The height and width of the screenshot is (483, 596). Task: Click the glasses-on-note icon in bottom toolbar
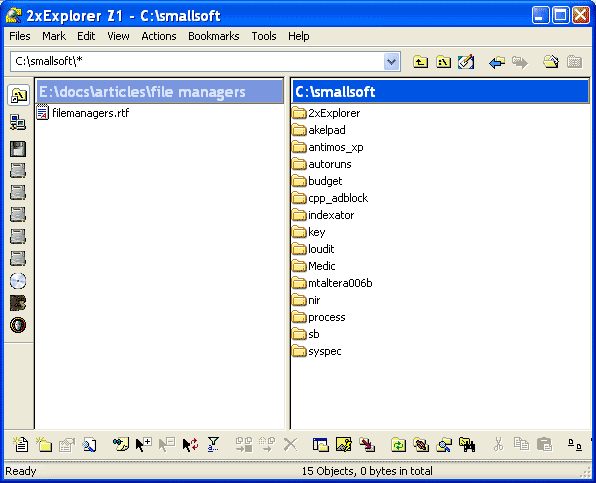click(120, 444)
